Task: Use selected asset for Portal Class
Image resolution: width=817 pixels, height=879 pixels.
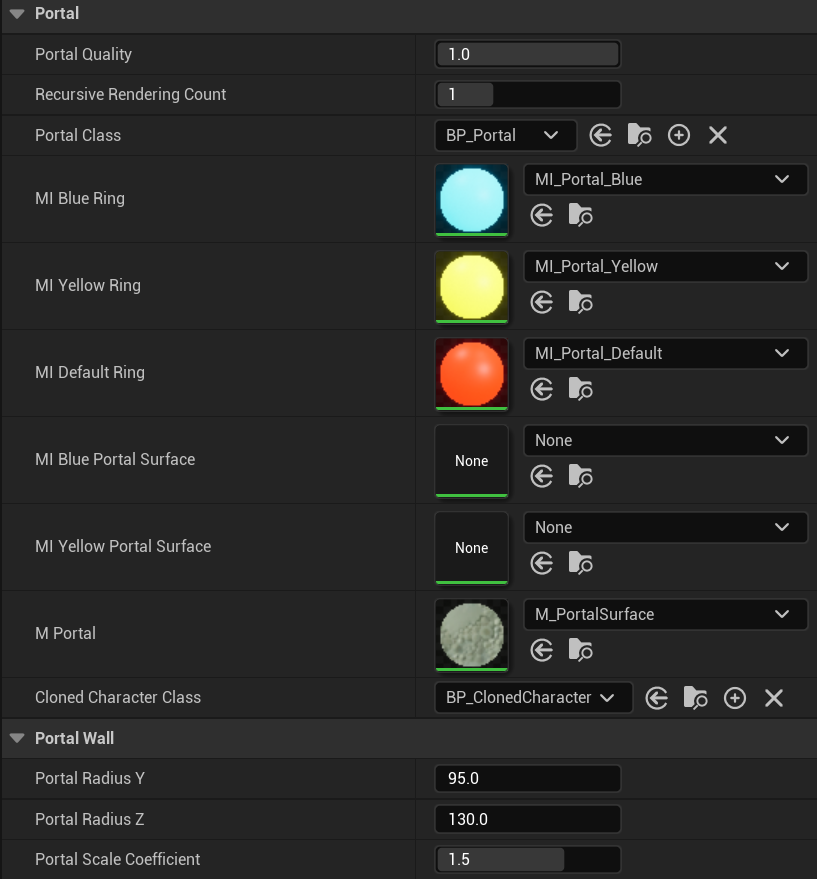Action: click(x=601, y=136)
